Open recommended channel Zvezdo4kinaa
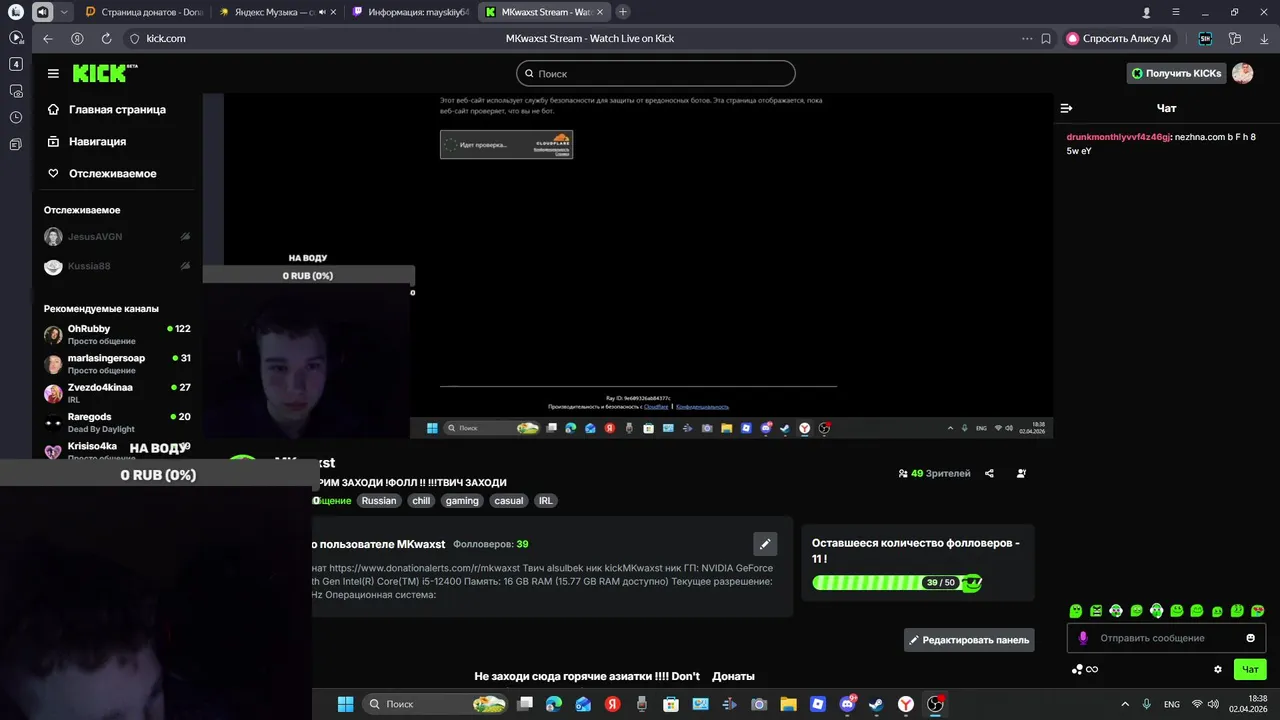The width and height of the screenshot is (1280, 720). pos(118,393)
